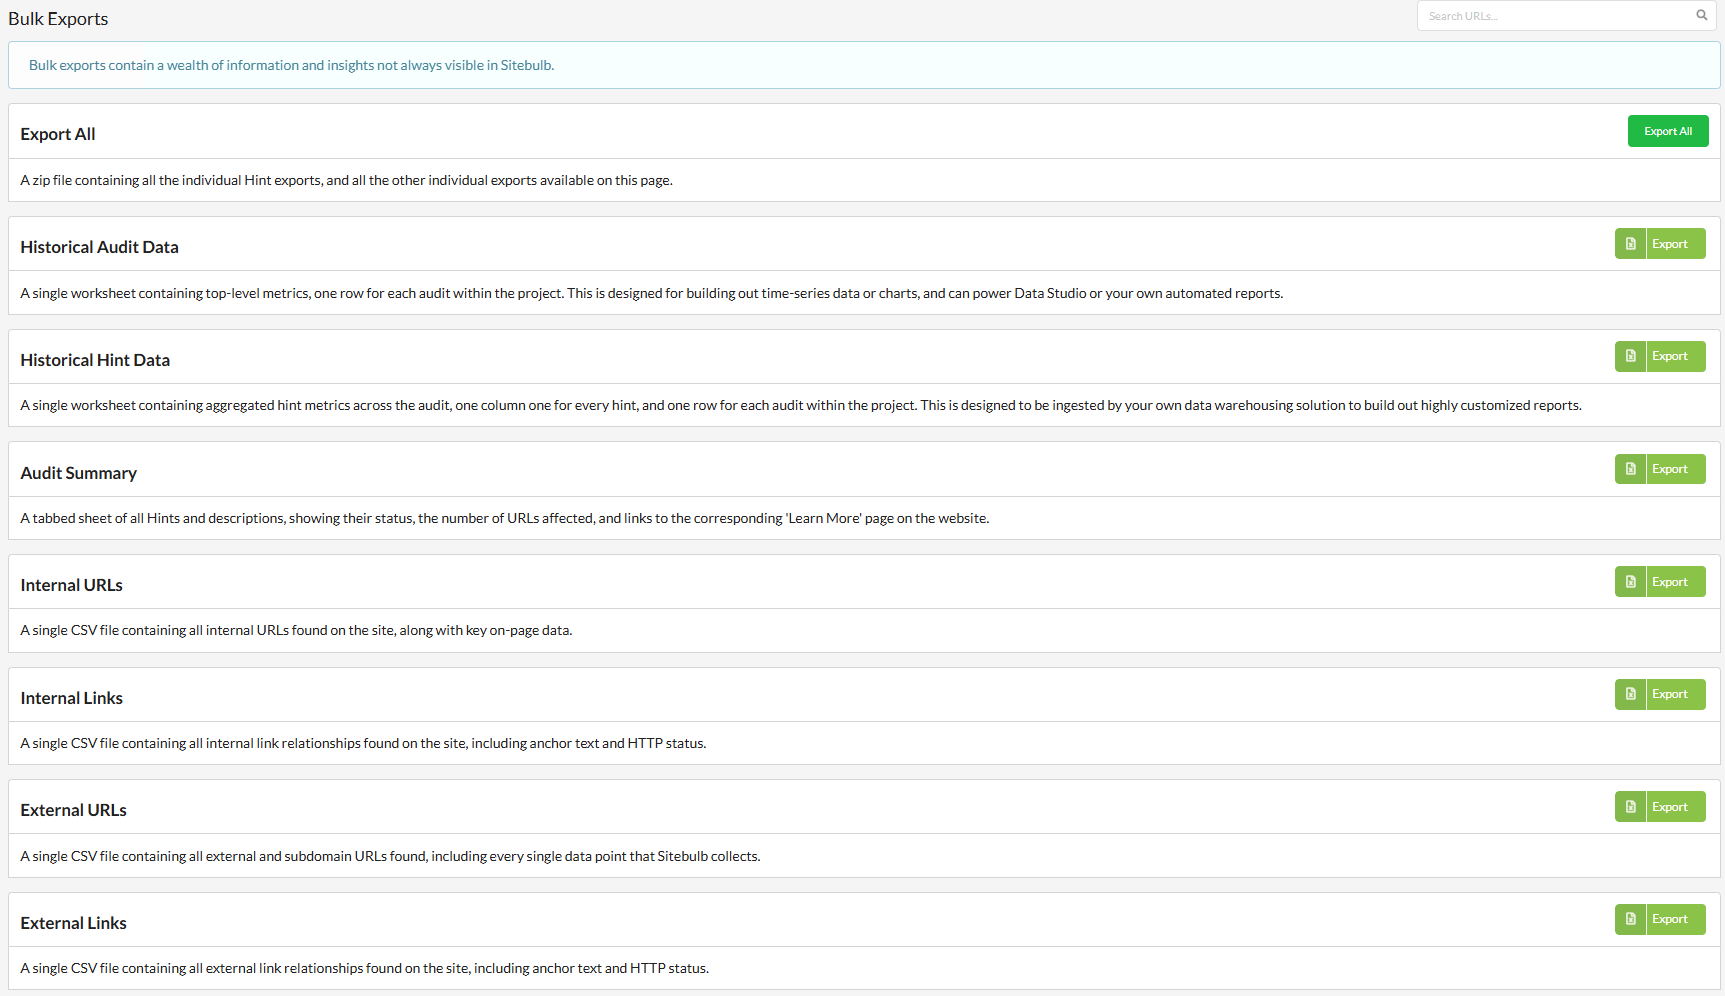Click the file icon for Internal Links
1725x996 pixels.
coord(1630,694)
